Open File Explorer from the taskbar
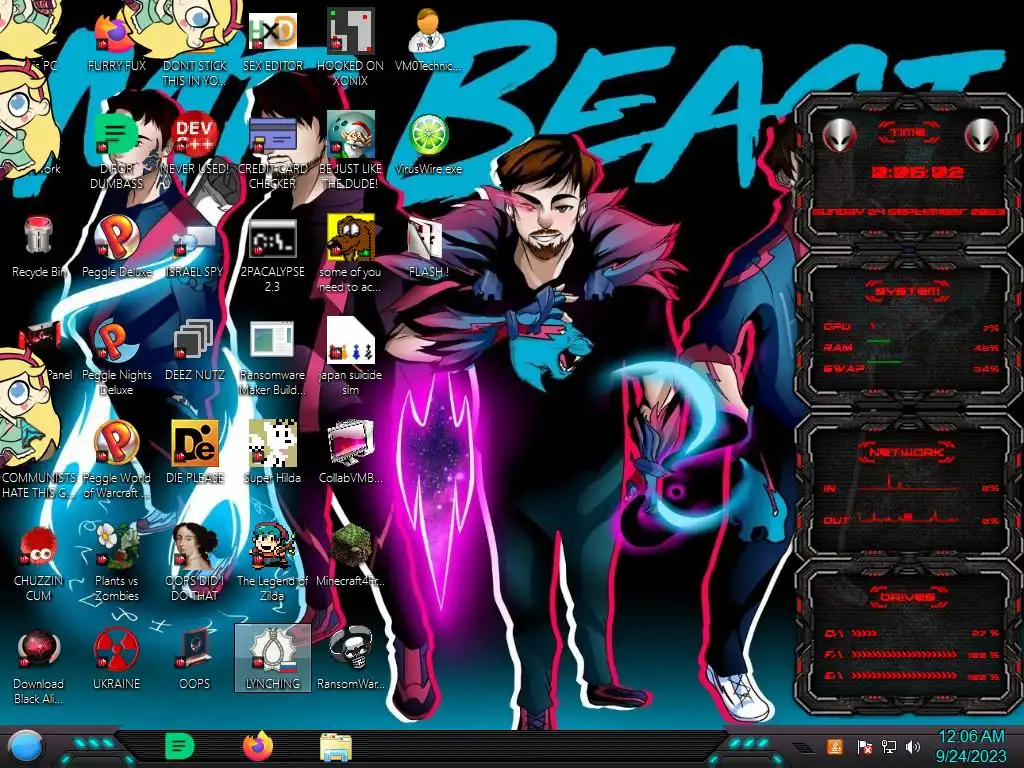Viewport: 1024px width, 768px height. point(336,747)
